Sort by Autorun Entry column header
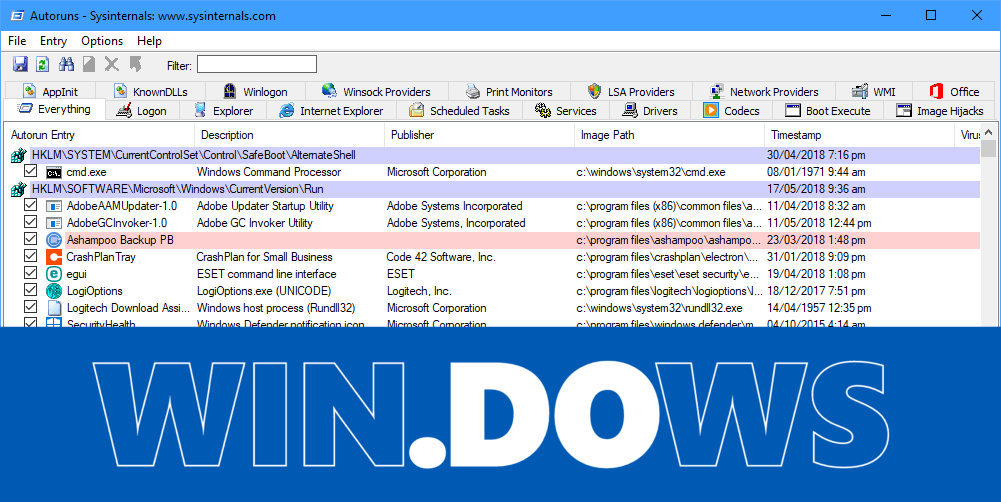The height and width of the screenshot is (502, 1001). (x=99, y=135)
